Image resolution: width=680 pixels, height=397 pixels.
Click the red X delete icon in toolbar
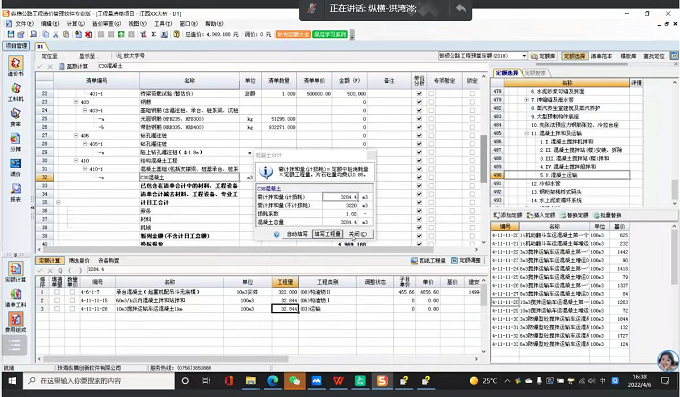tap(88, 34)
